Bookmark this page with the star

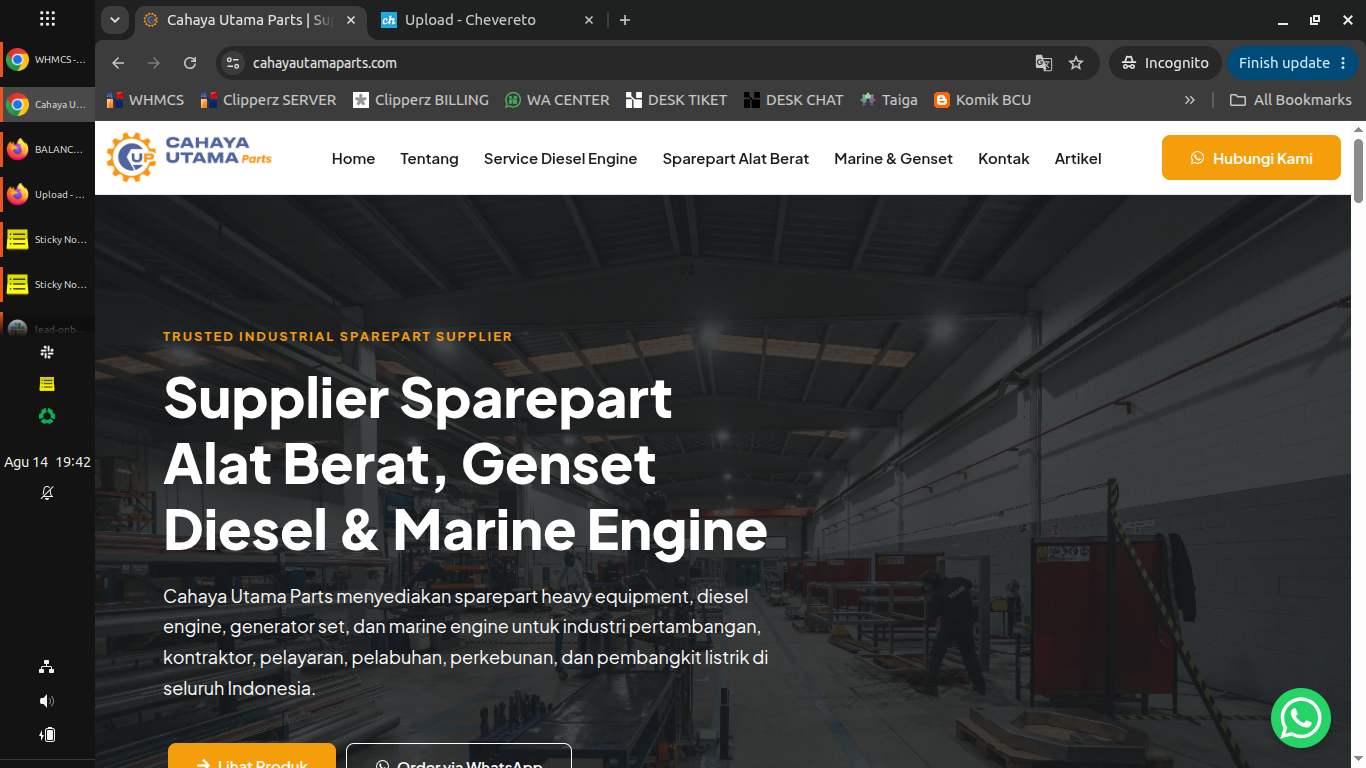coord(1076,63)
